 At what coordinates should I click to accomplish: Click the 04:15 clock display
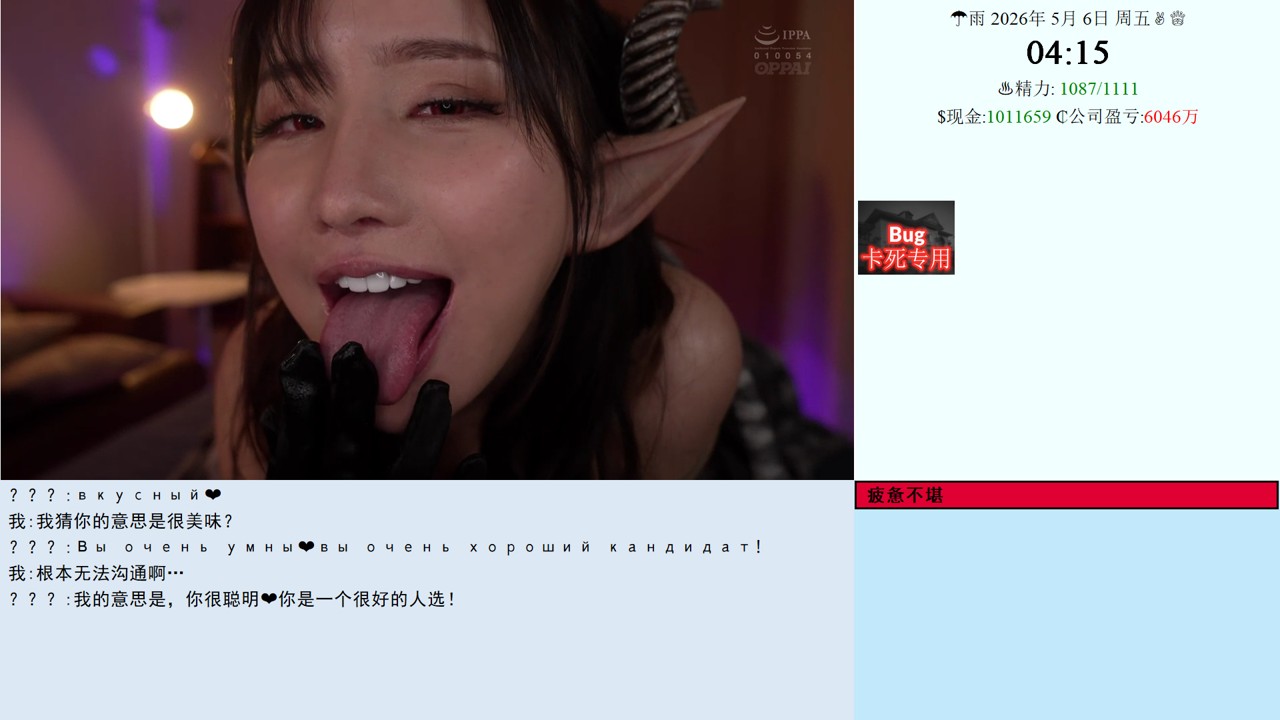point(1067,52)
